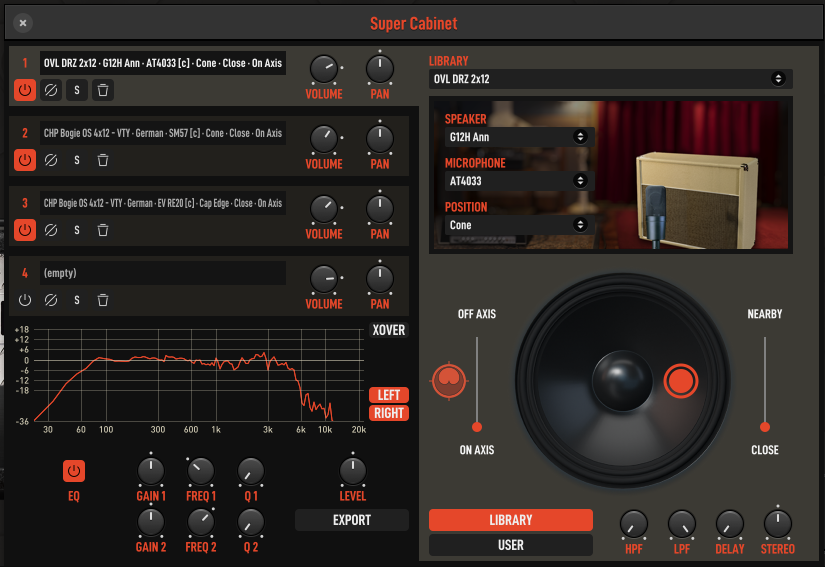This screenshot has height=567, width=825.
Task: Click the Nearby / Close distance slider handle
Action: (x=765, y=427)
